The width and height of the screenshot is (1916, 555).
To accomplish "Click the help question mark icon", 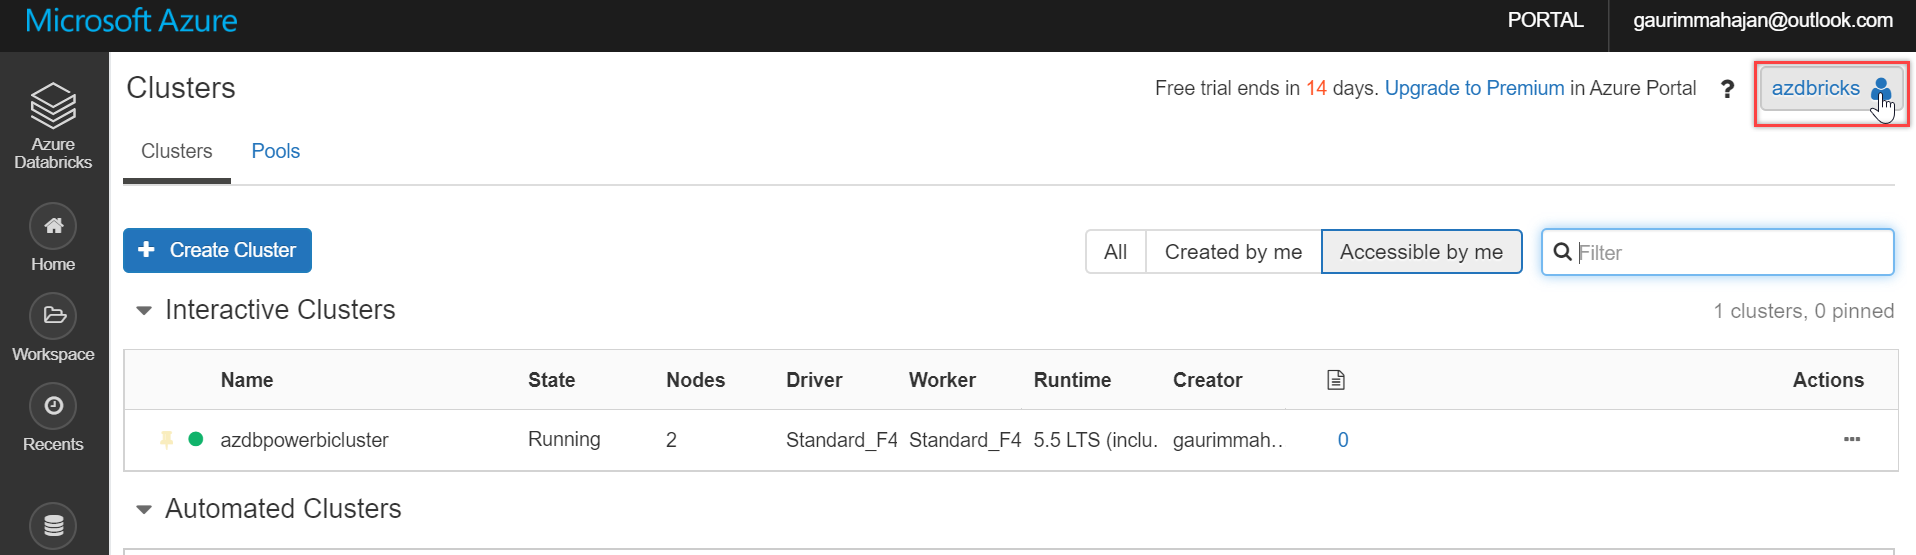I will 1727,89.
